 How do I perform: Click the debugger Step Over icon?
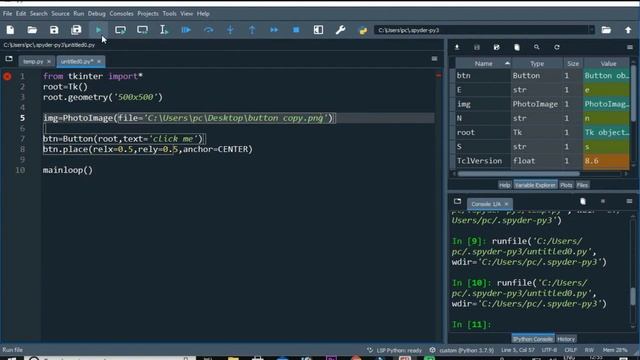pos(208,30)
